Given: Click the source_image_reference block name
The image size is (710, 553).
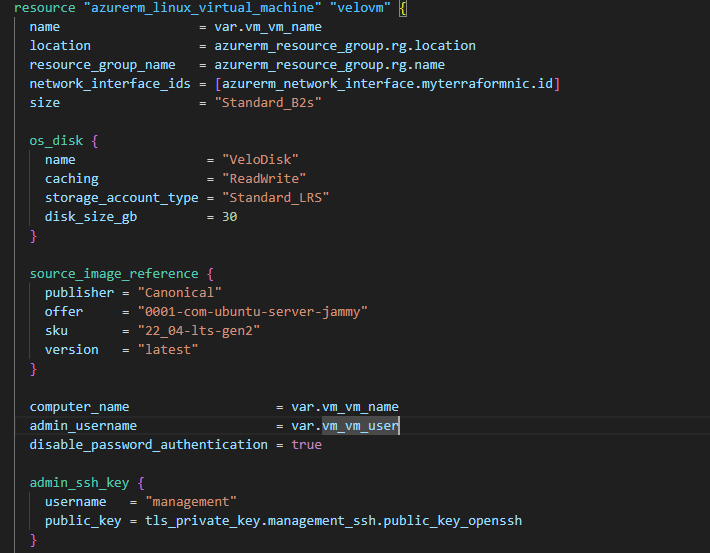Looking at the screenshot, I should (114, 273).
